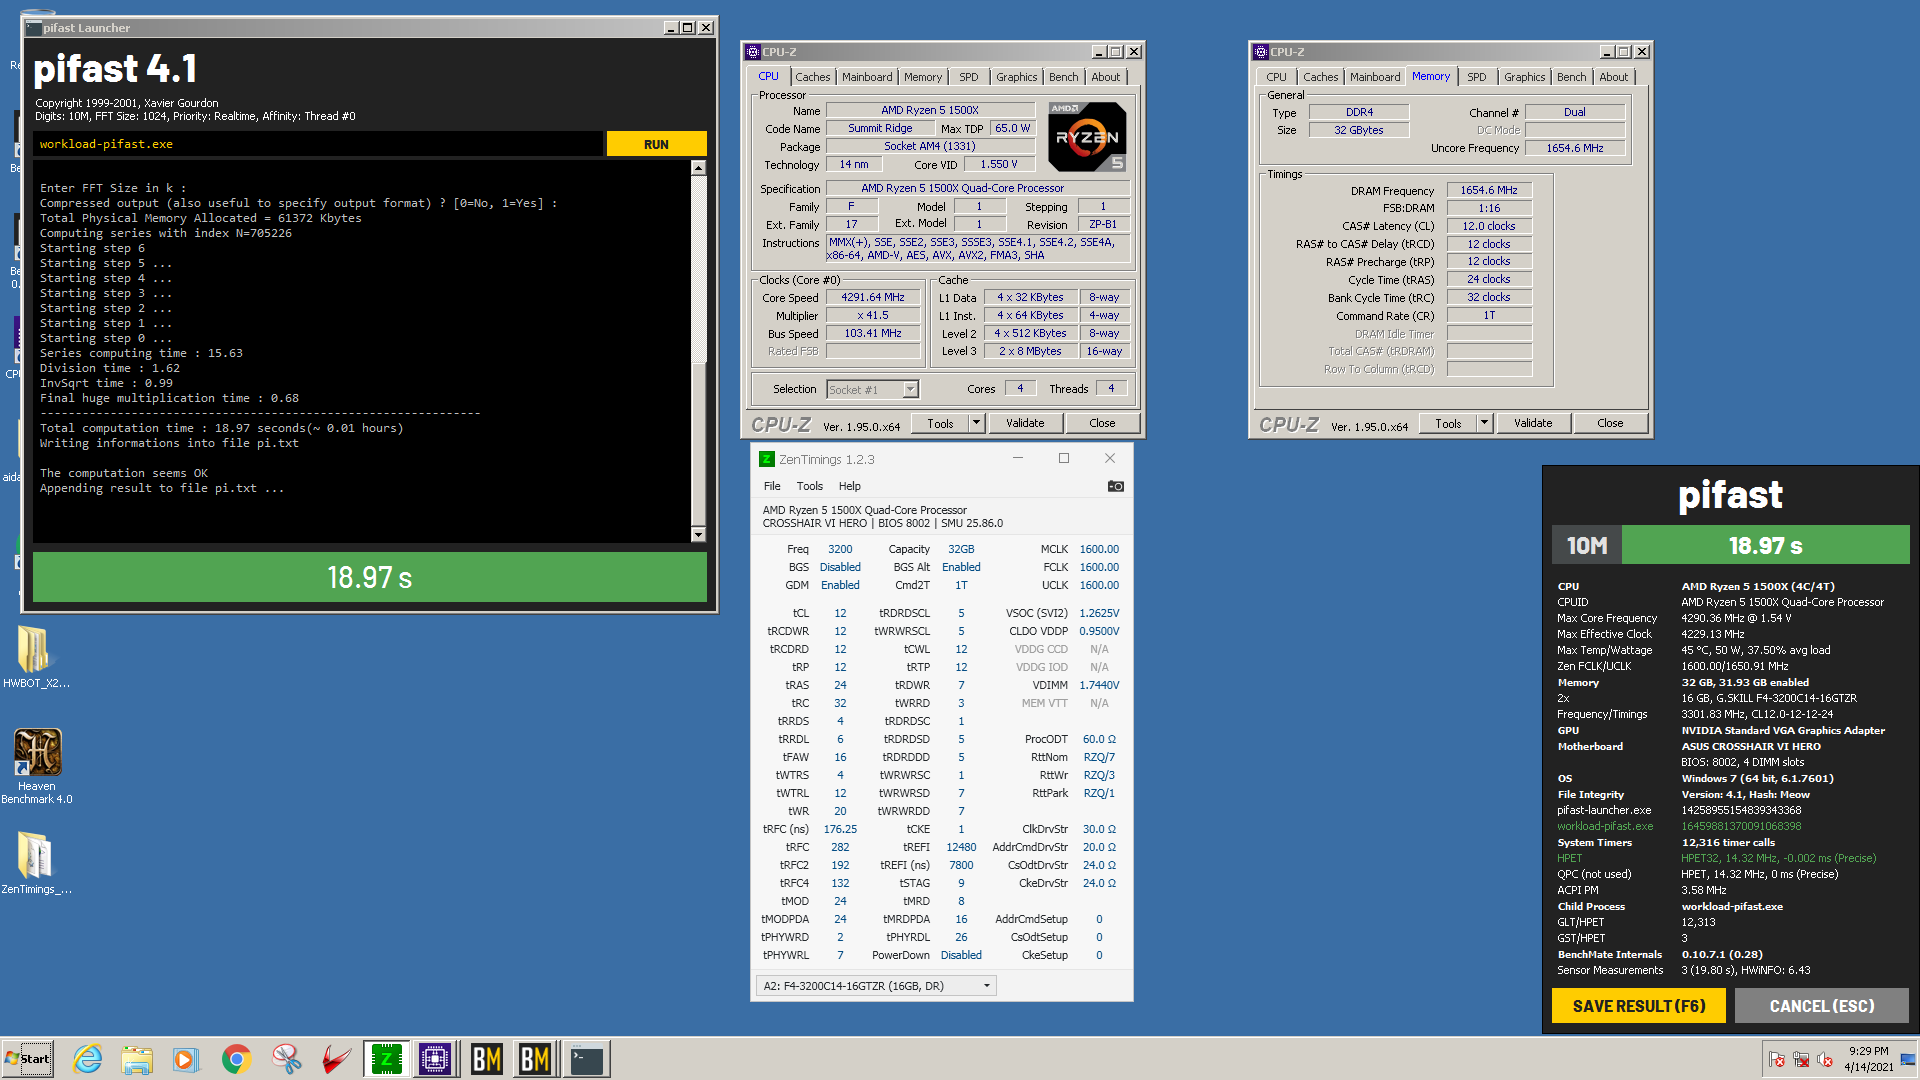Open the Bench tab in right CPU-Z window

(x=1571, y=77)
